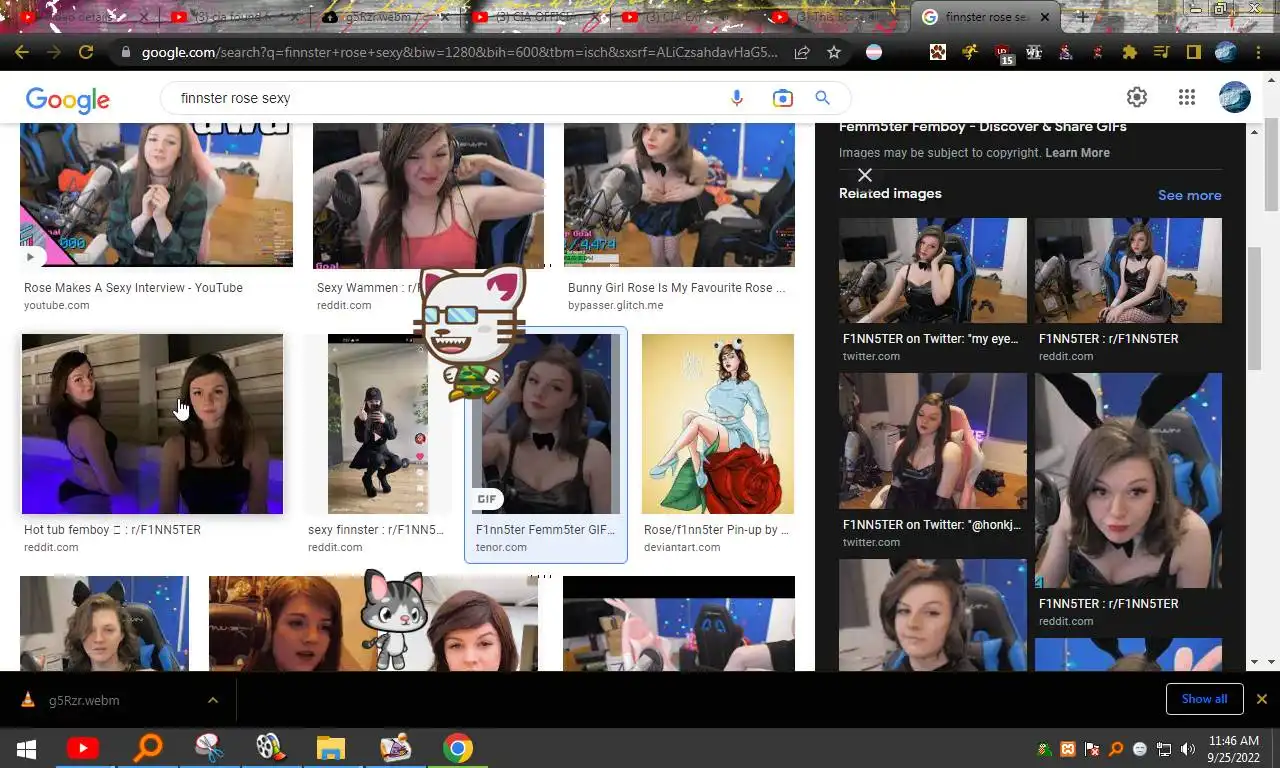Image resolution: width=1280 pixels, height=768 pixels.
Task: Open YouTube from the taskbar
Action: tap(83, 748)
